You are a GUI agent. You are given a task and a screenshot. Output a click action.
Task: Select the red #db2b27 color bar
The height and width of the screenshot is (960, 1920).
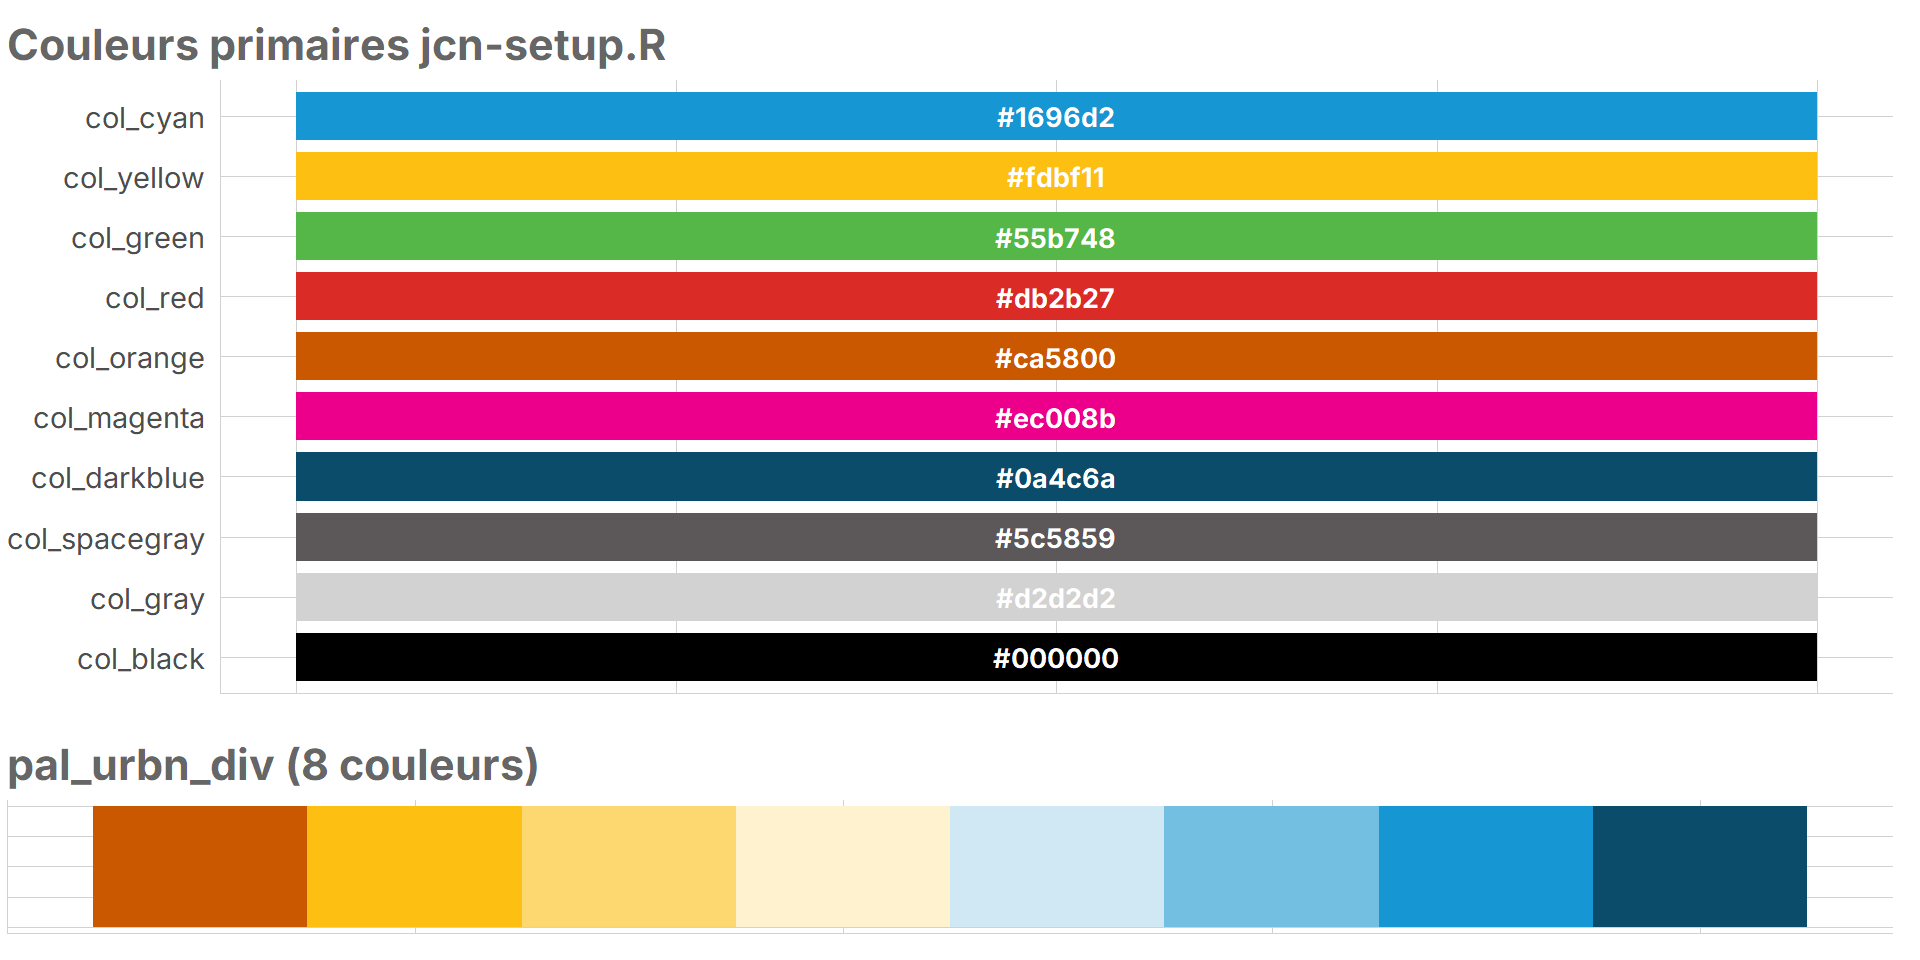point(1056,296)
